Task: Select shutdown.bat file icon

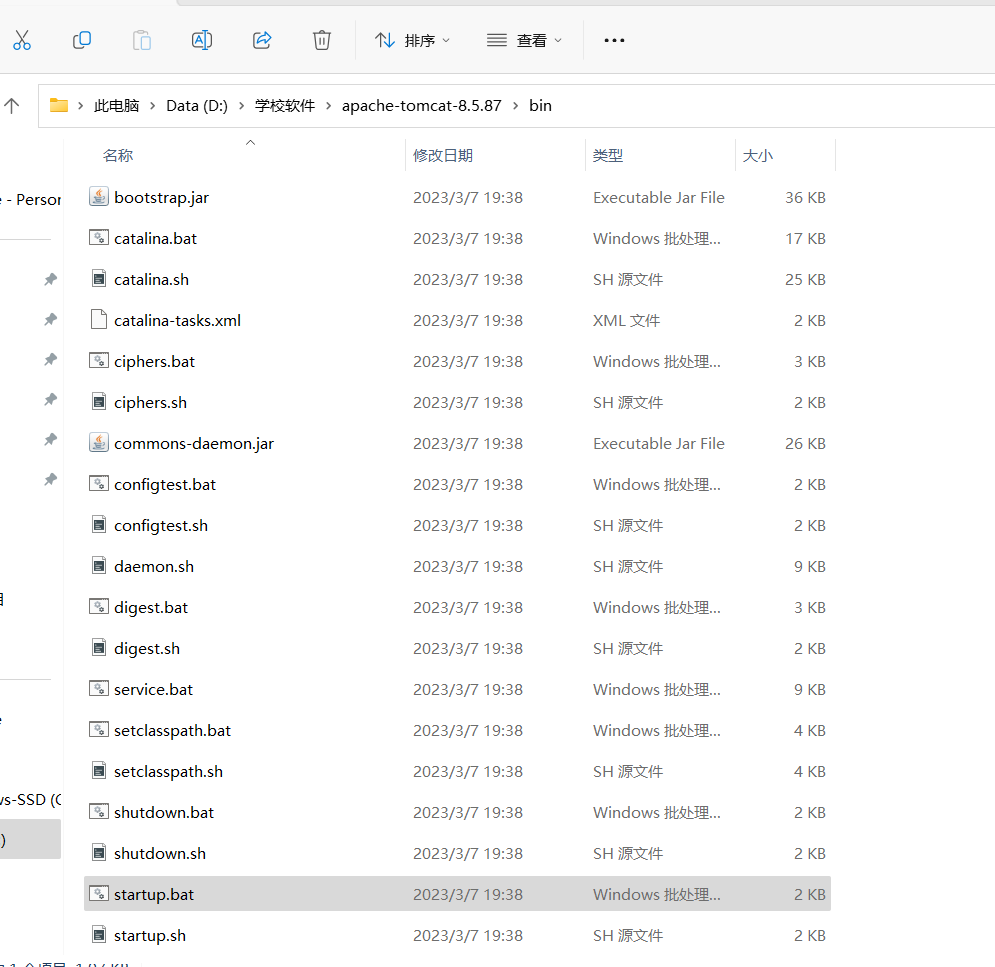Action: [98, 812]
